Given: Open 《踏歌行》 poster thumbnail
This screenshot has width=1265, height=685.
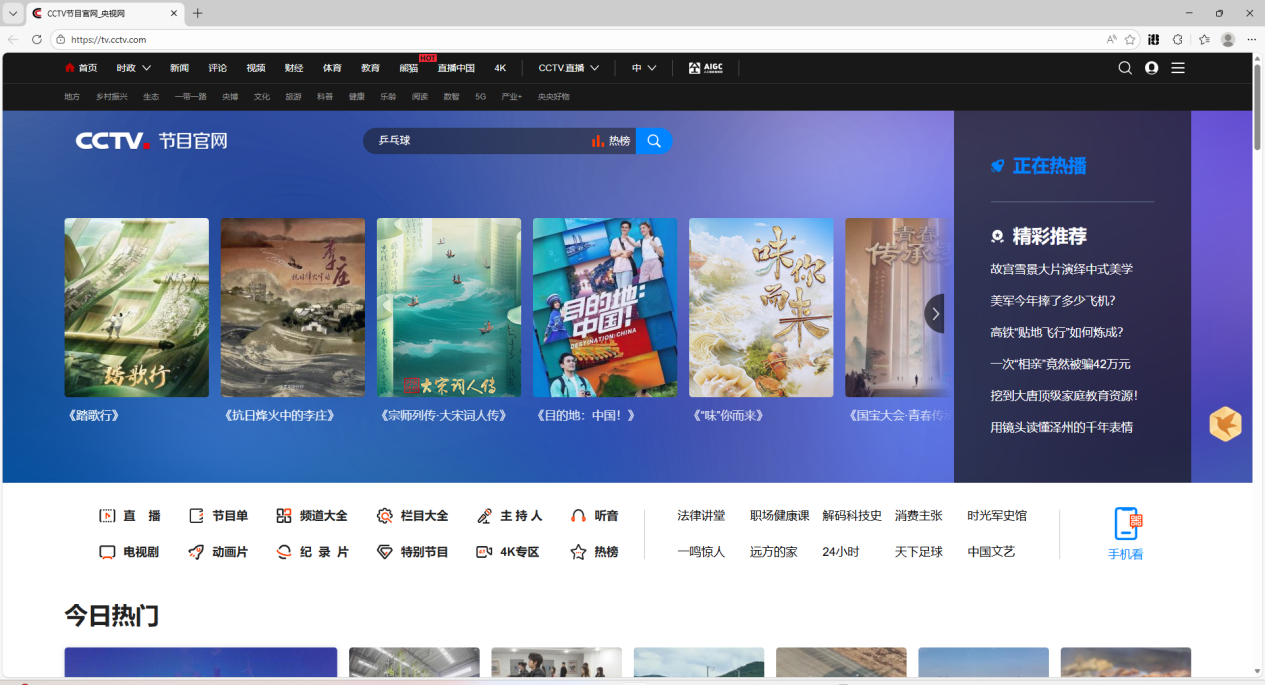Looking at the screenshot, I should [x=137, y=308].
